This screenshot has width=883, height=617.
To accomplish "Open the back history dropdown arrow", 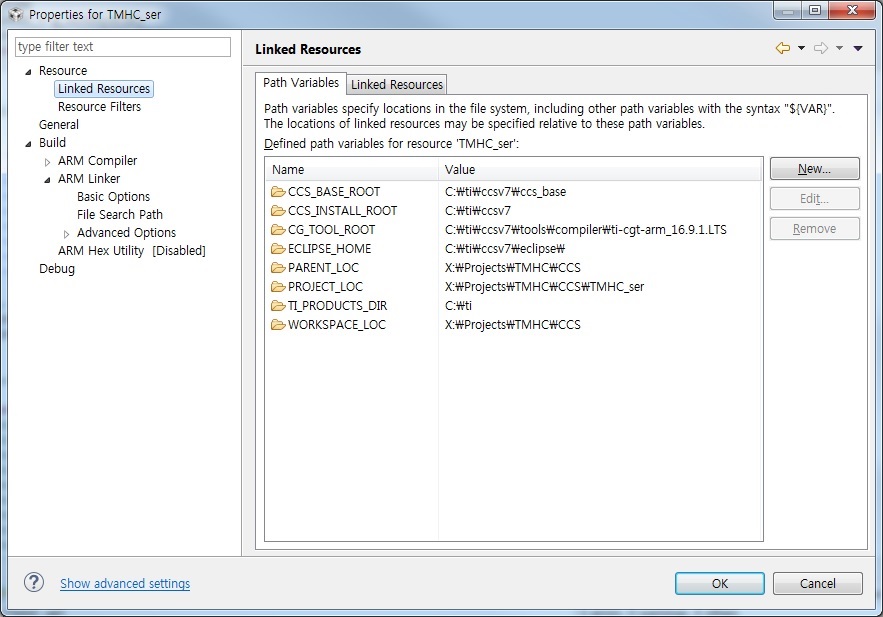I will (x=801, y=48).
